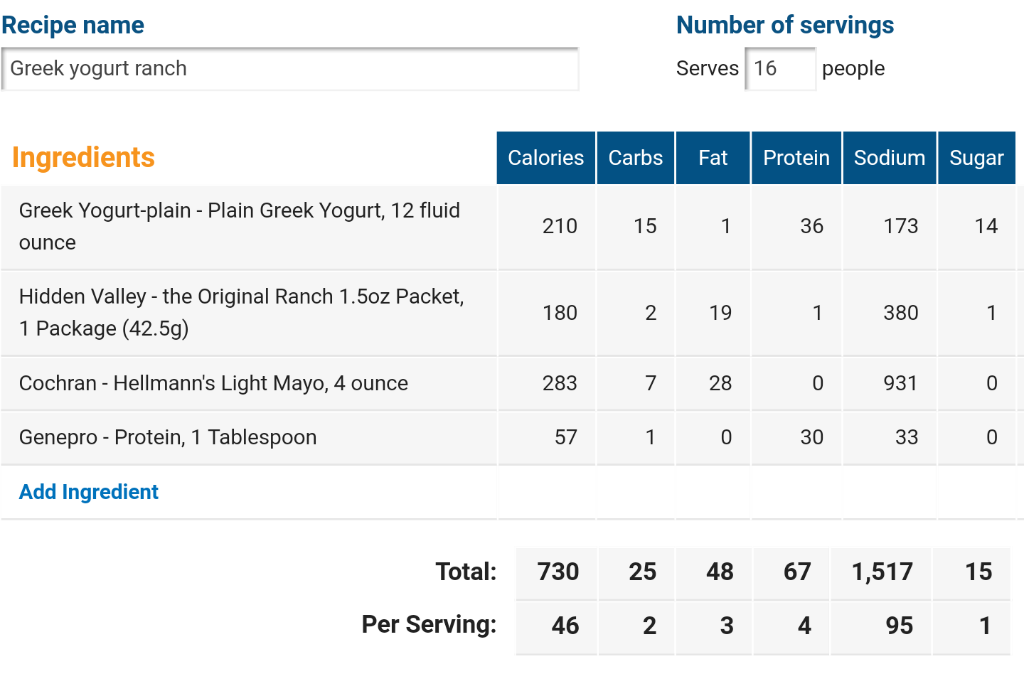Click the Serves number input box
This screenshot has height=691, width=1024.
tap(780, 69)
